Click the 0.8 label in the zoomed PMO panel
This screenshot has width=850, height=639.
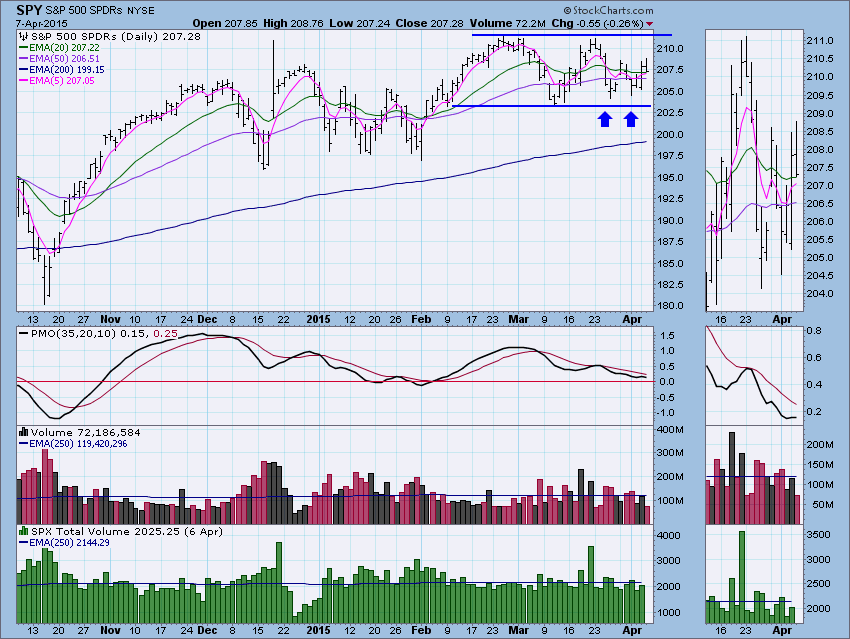pos(814,331)
